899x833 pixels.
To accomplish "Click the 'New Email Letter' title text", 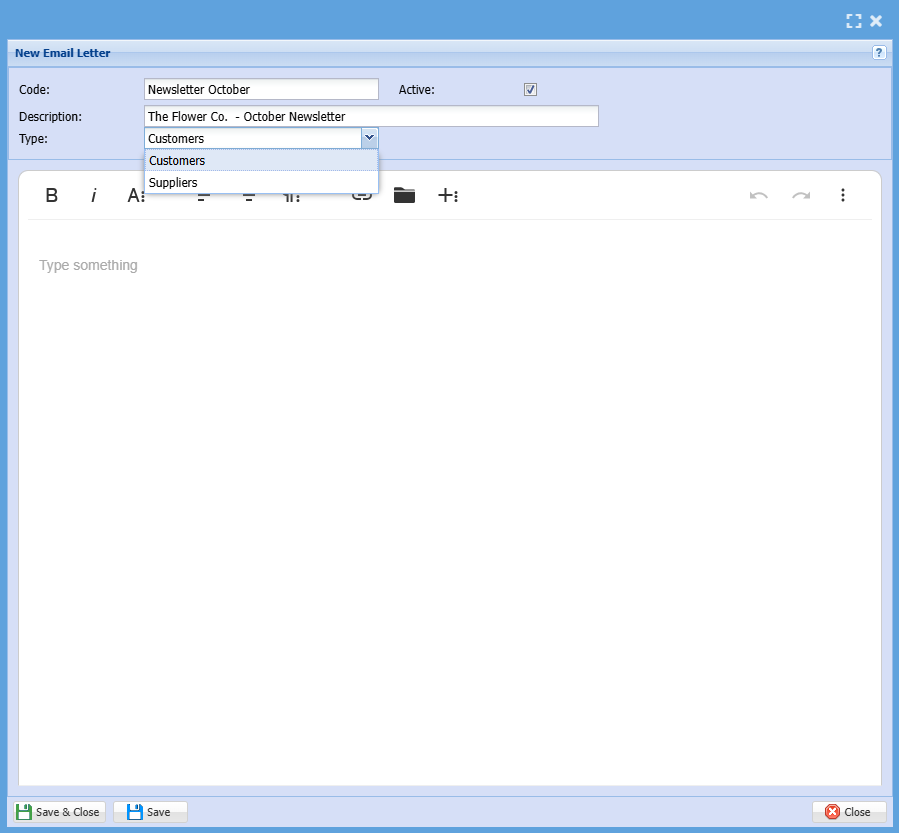I will click(62, 53).
